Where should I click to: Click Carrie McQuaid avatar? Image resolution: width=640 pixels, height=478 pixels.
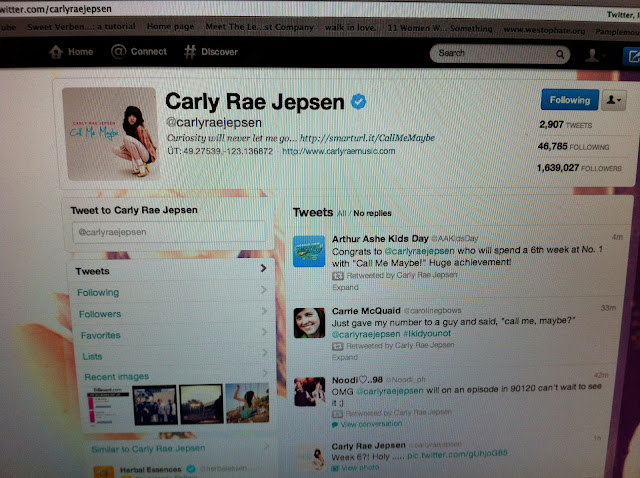point(309,322)
